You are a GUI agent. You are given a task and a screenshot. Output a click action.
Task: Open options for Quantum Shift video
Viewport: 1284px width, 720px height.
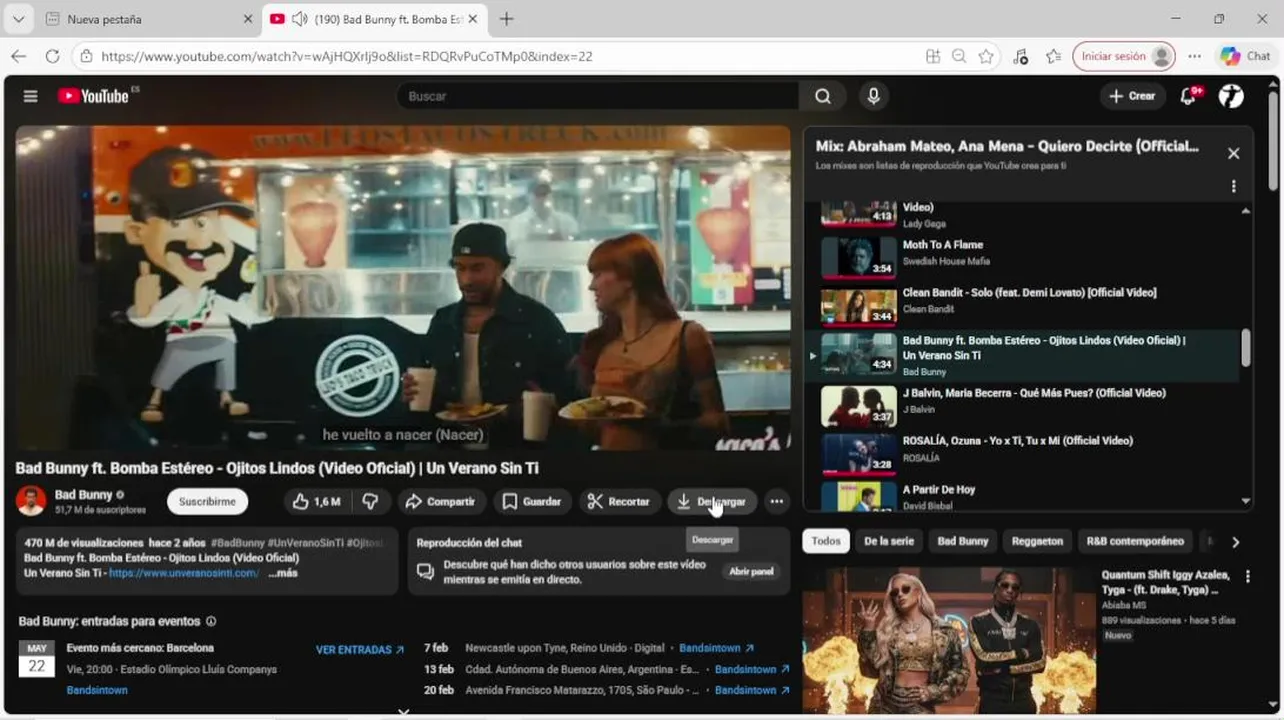point(1247,577)
